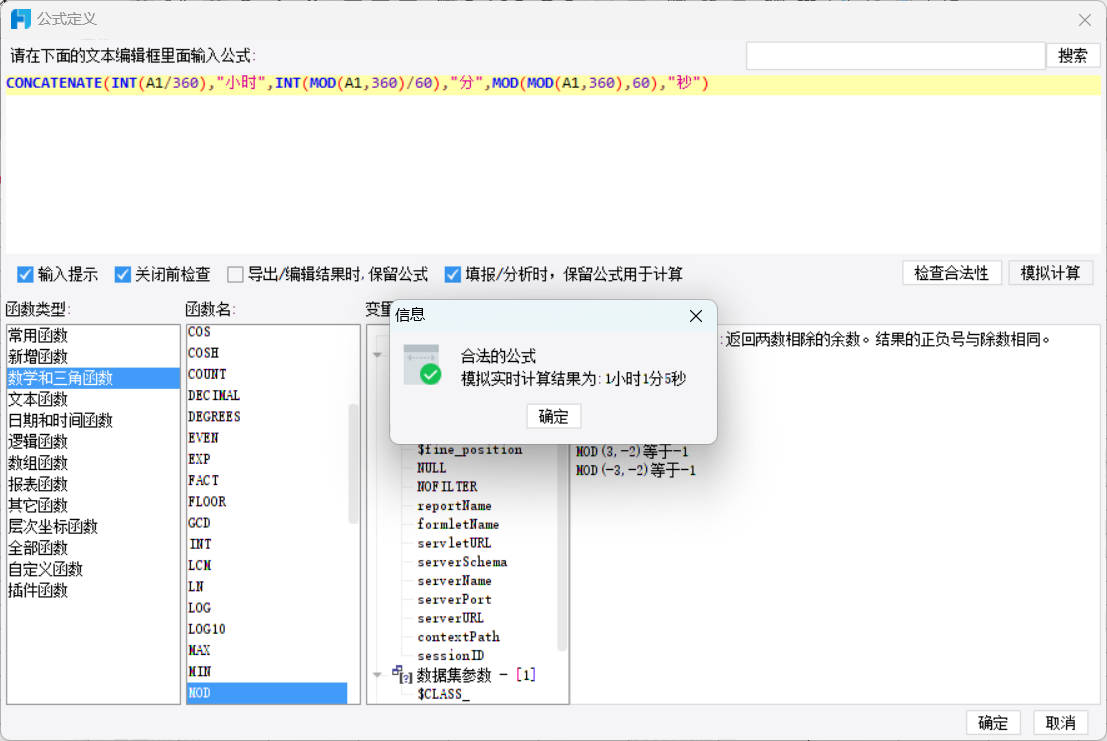Viewport: 1107px width, 741px height.
Task: Collapse the top variable tree node arrow
Action: 378,354
